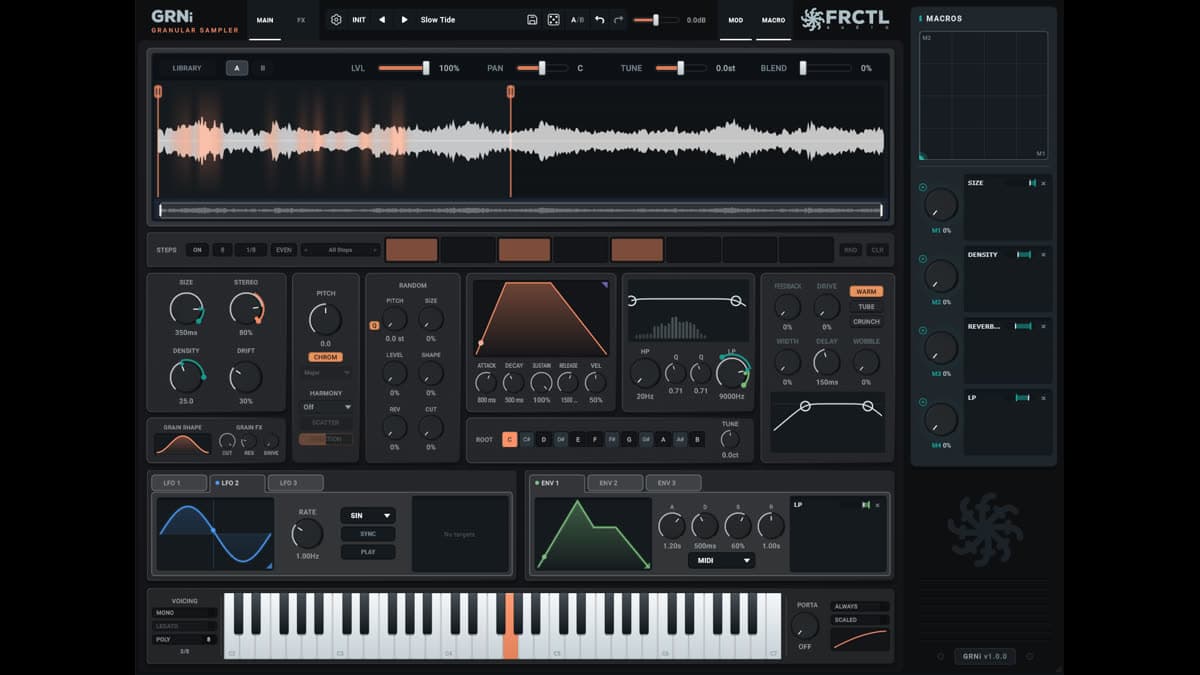The width and height of the screenshot is (1200, 675).
Task: Open the SCALED portamento selector
Action: click(x=860, y=620)
